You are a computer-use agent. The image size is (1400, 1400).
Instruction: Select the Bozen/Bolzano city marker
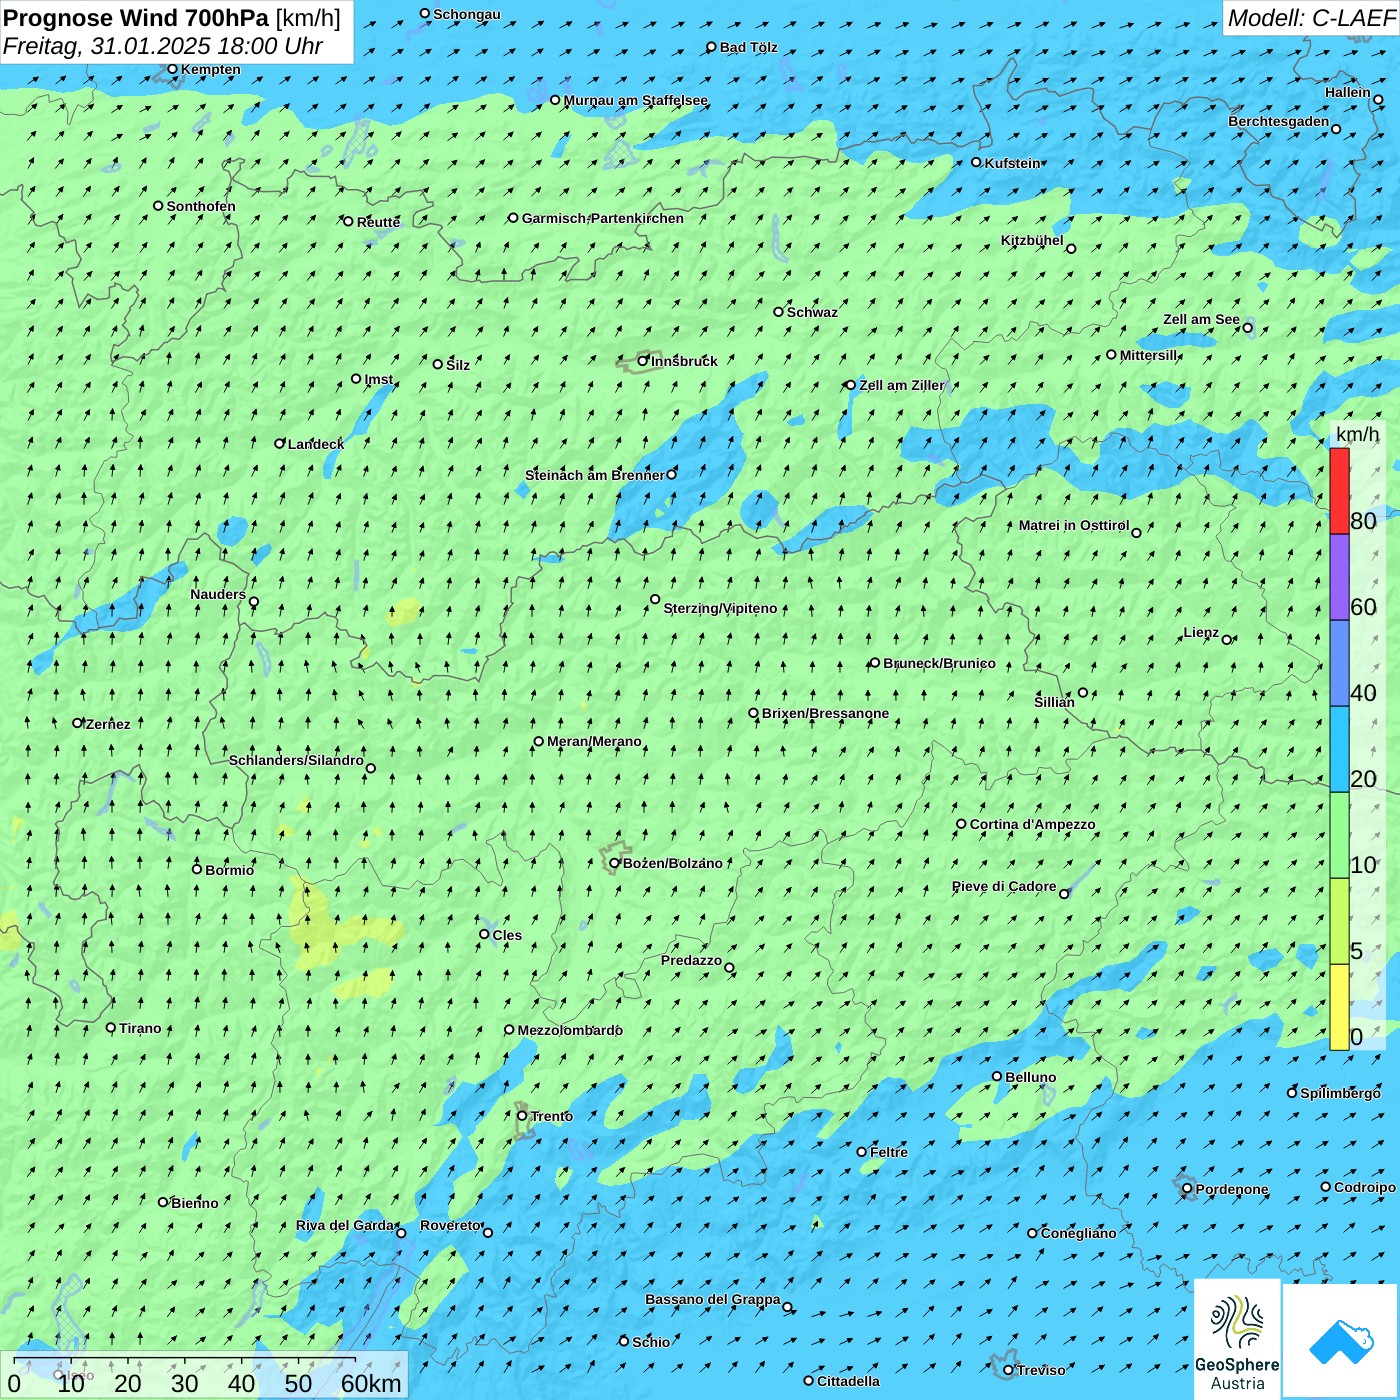click(x=615, y=863)
